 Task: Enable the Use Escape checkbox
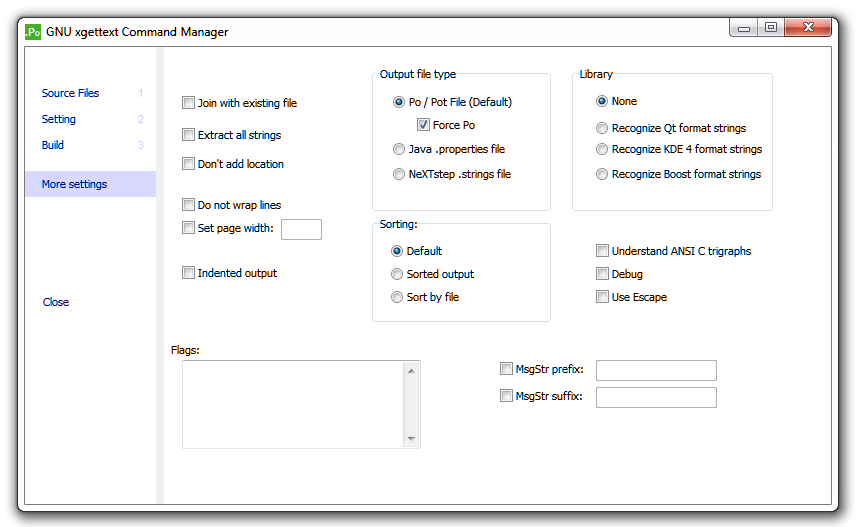click(x=602, y=296)
